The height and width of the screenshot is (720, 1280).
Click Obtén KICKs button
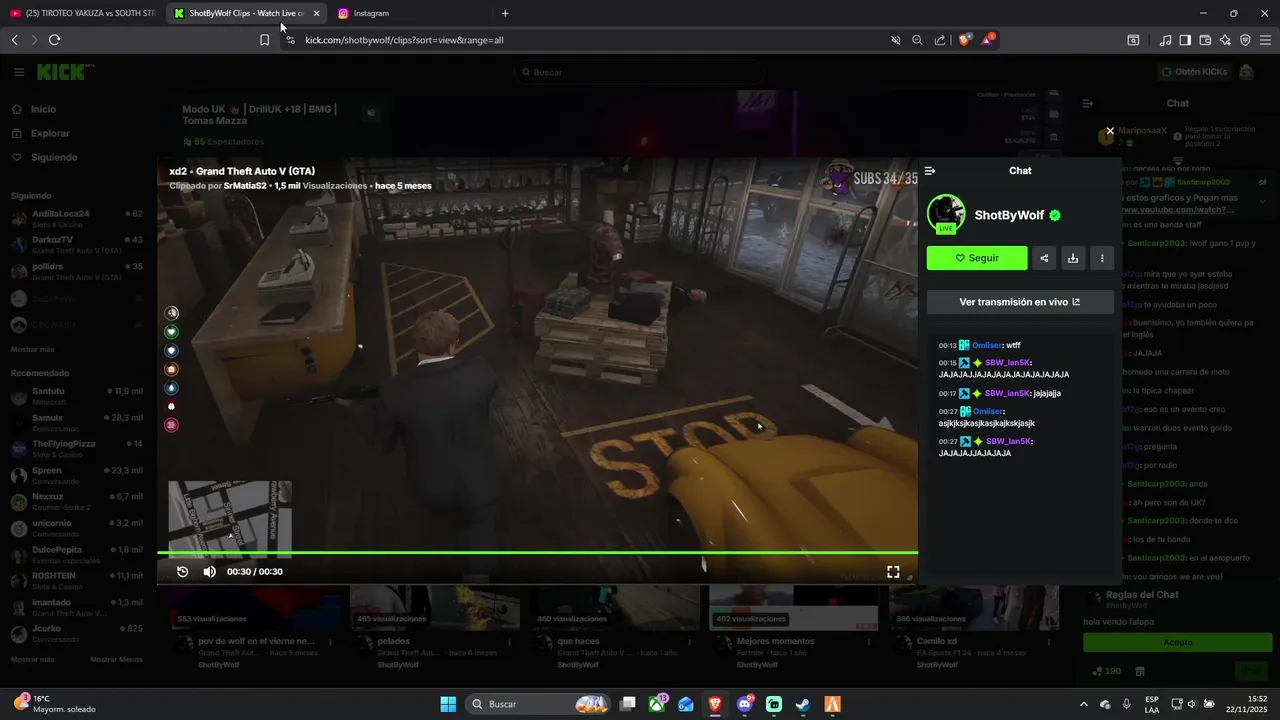coord(1194,72)
